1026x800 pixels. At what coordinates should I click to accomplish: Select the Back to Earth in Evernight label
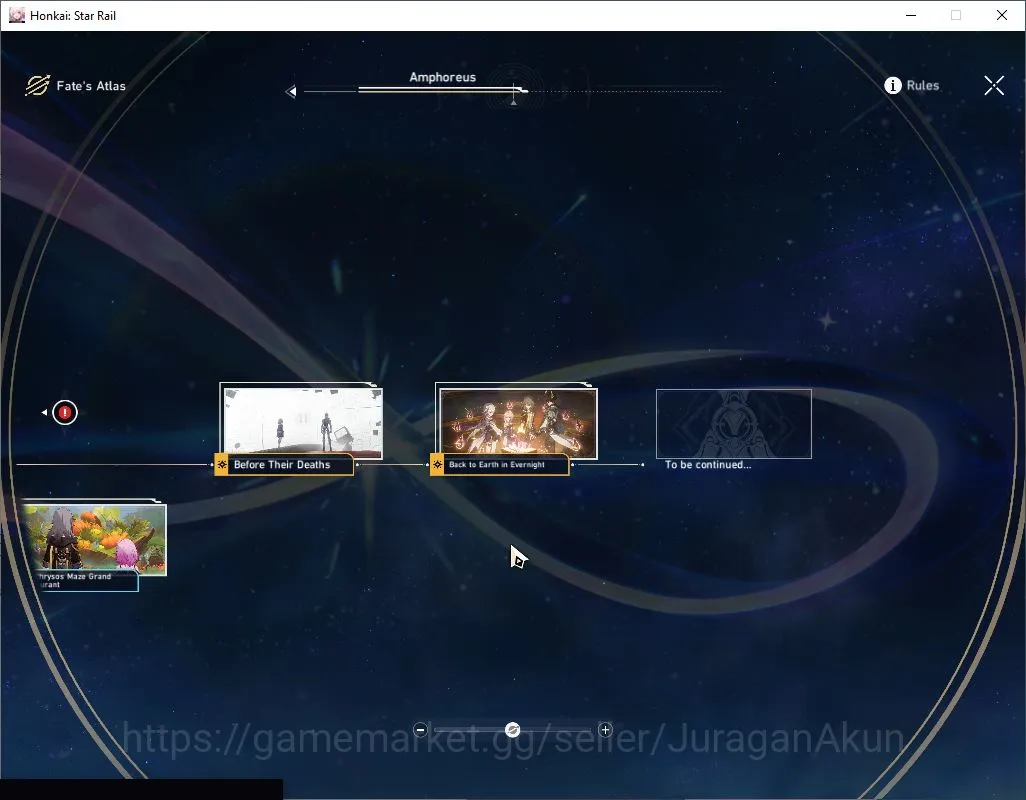[x=497, y=465]
